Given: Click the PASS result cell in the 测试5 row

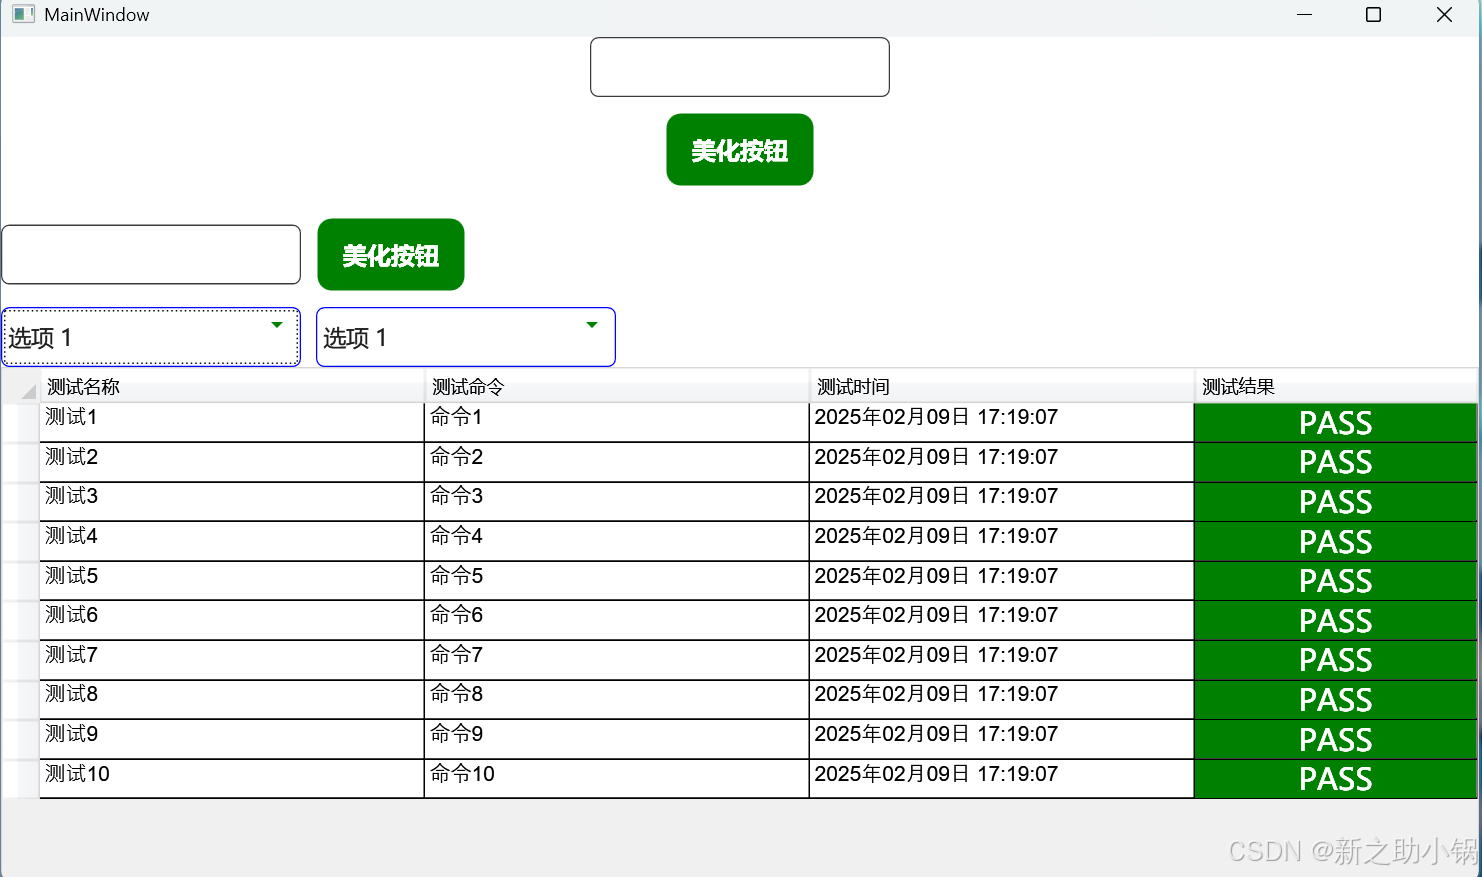Looking at the screenshot, I should pos(1336,581).
